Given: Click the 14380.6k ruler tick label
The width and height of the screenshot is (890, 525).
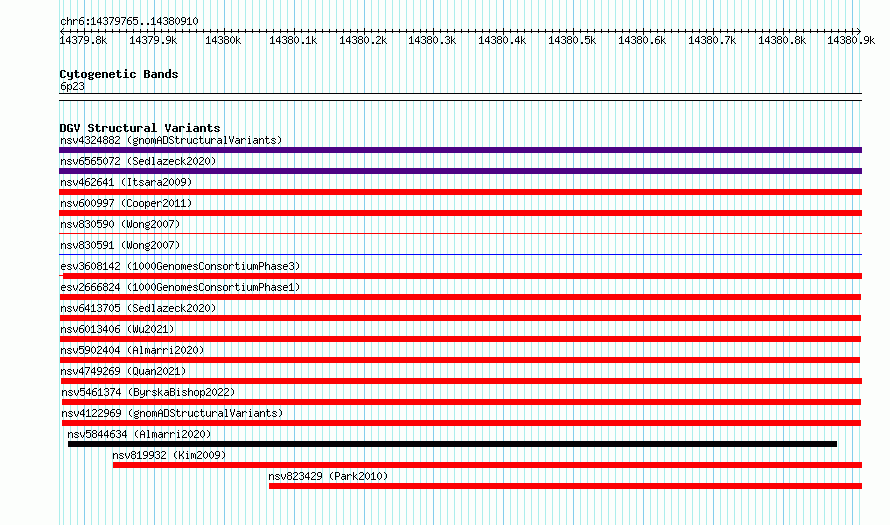Looking at the screenshot, I should 642,40.
